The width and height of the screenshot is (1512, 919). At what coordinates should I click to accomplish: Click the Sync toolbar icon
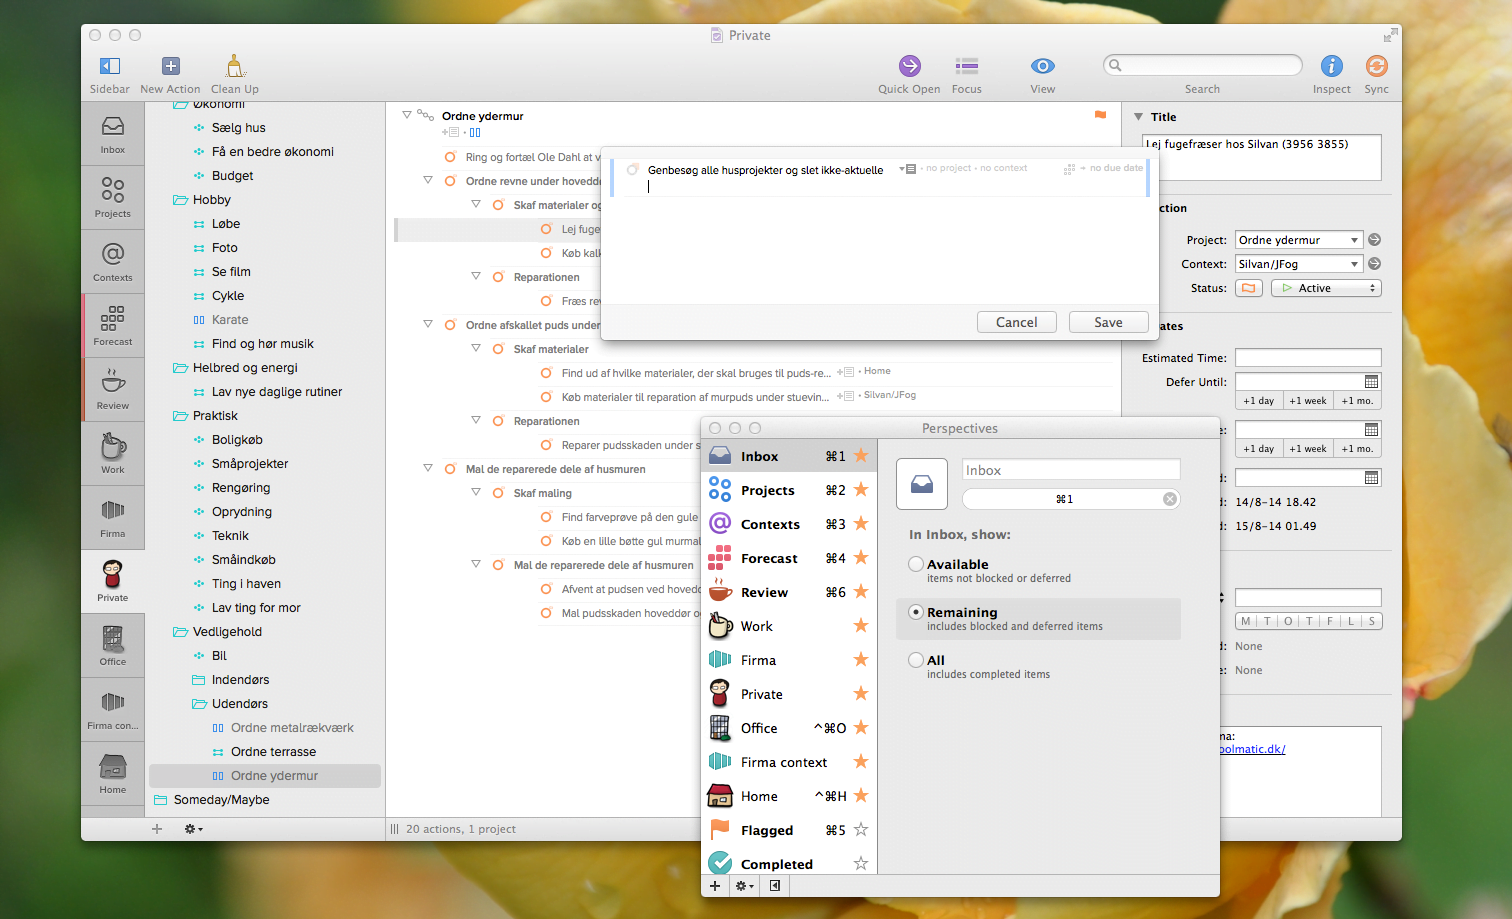click(x=1376, y=66)
